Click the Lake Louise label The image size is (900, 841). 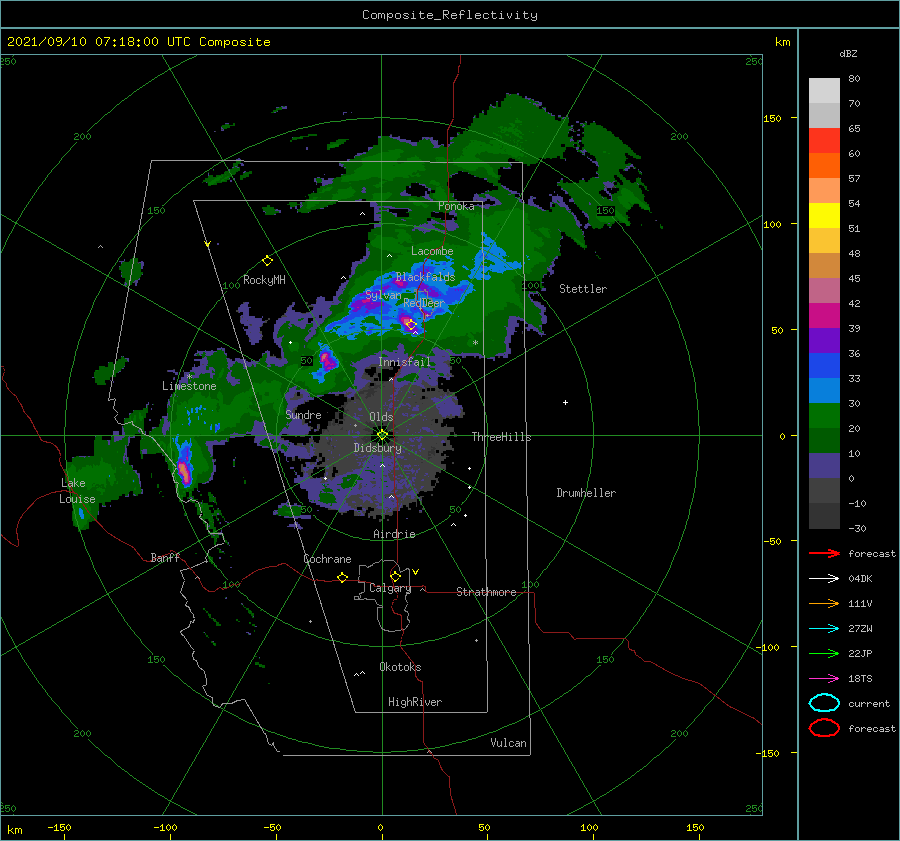click(x=77, y=491)
